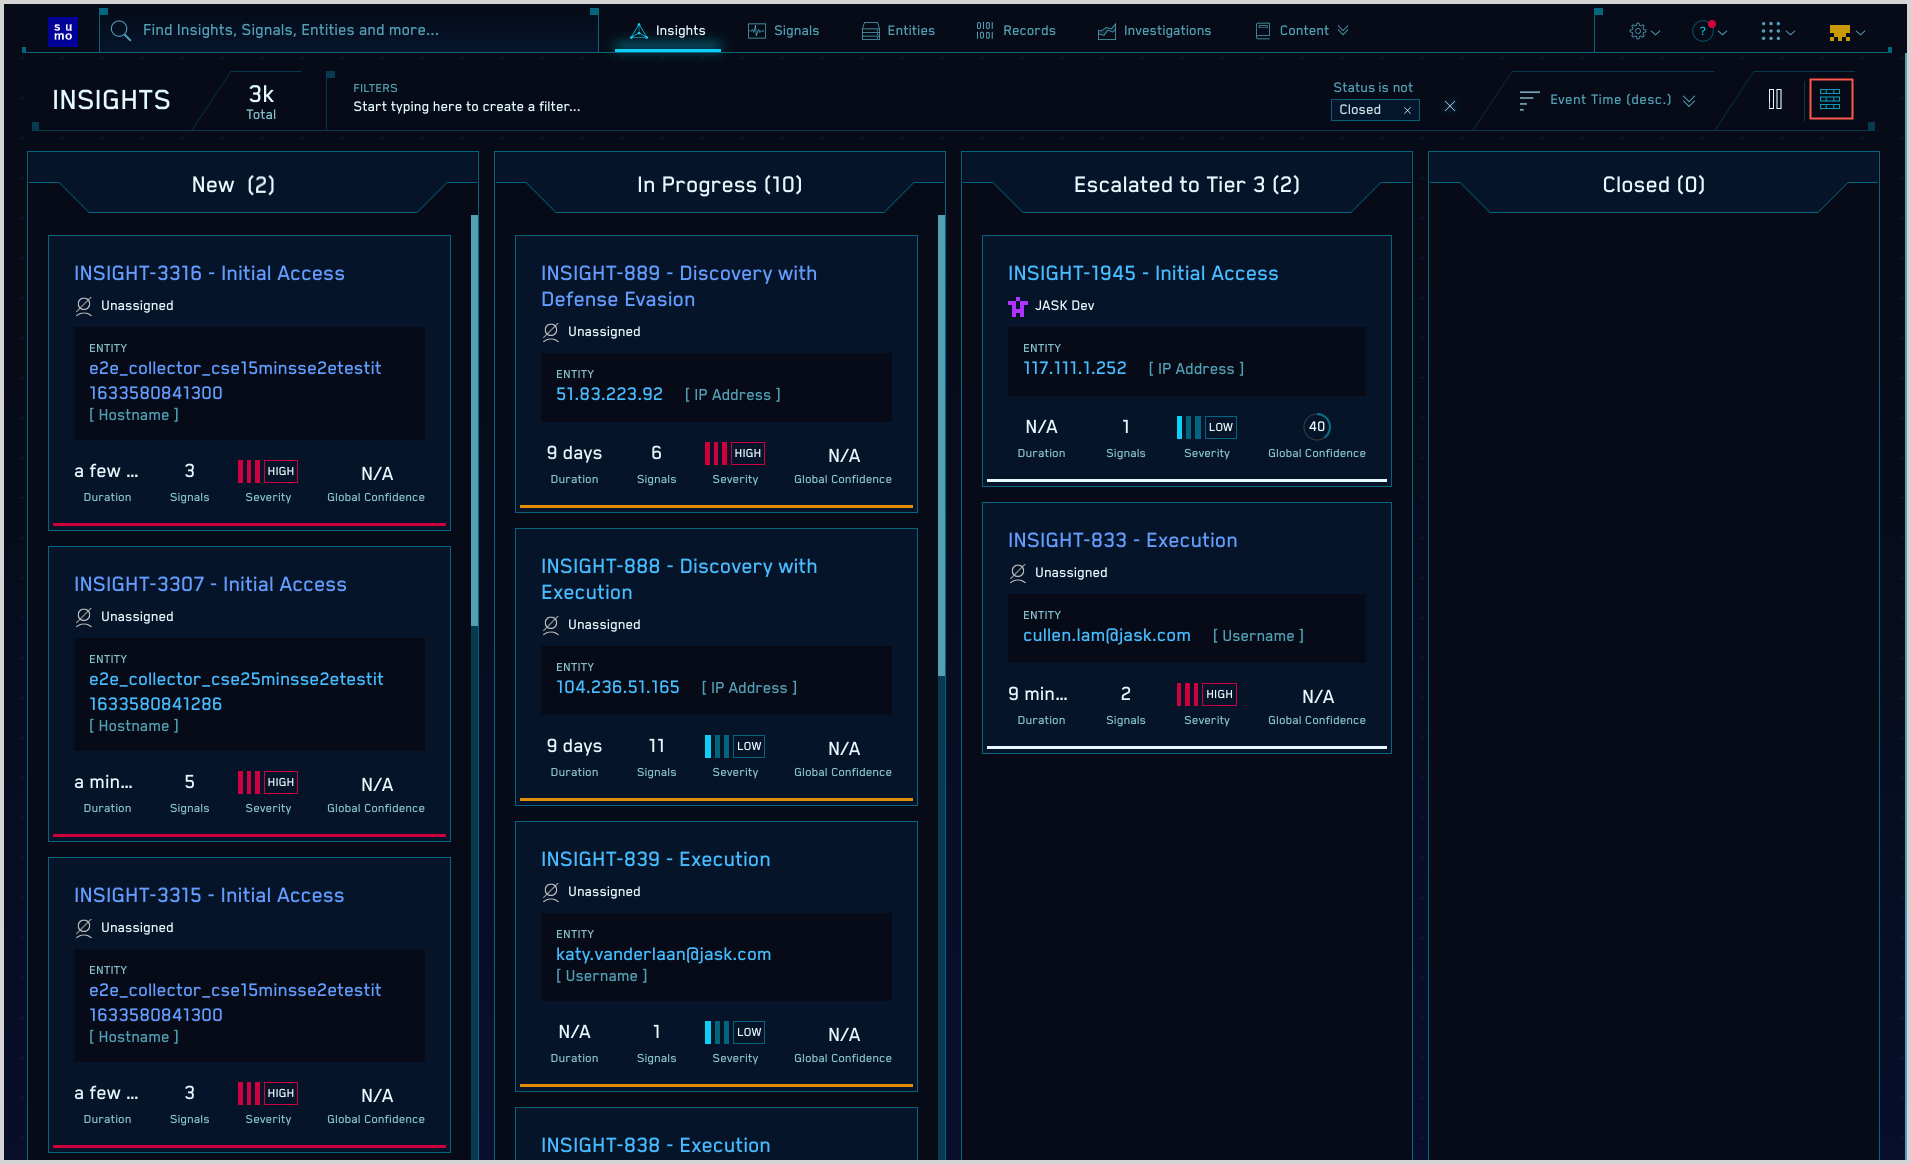Open the settings gear menu

1643,31
